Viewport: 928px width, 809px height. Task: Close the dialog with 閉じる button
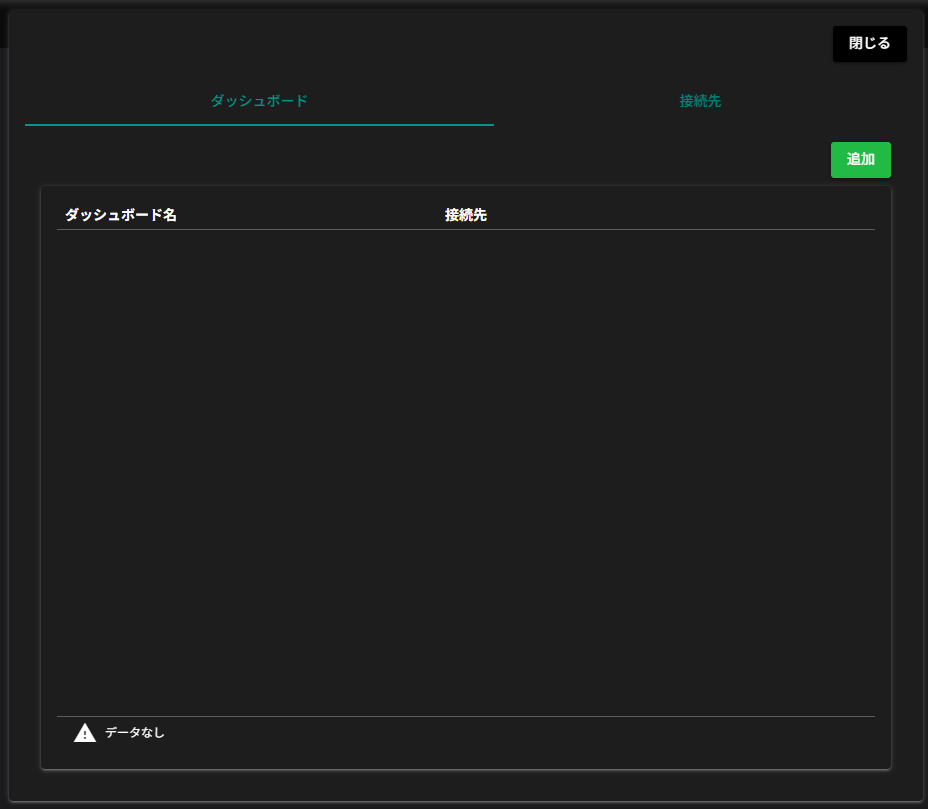coord(869,44)
